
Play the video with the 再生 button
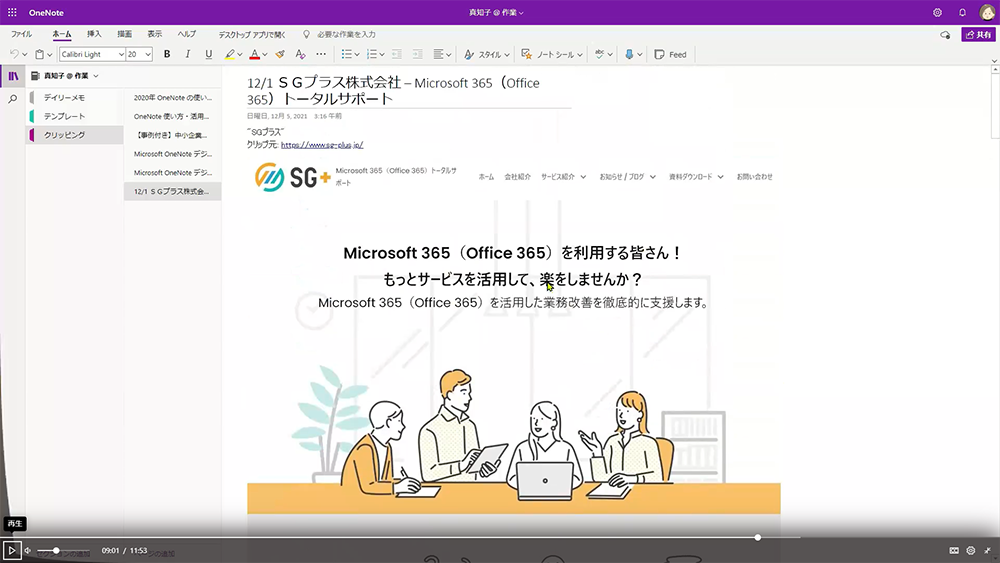pos(11,550)
